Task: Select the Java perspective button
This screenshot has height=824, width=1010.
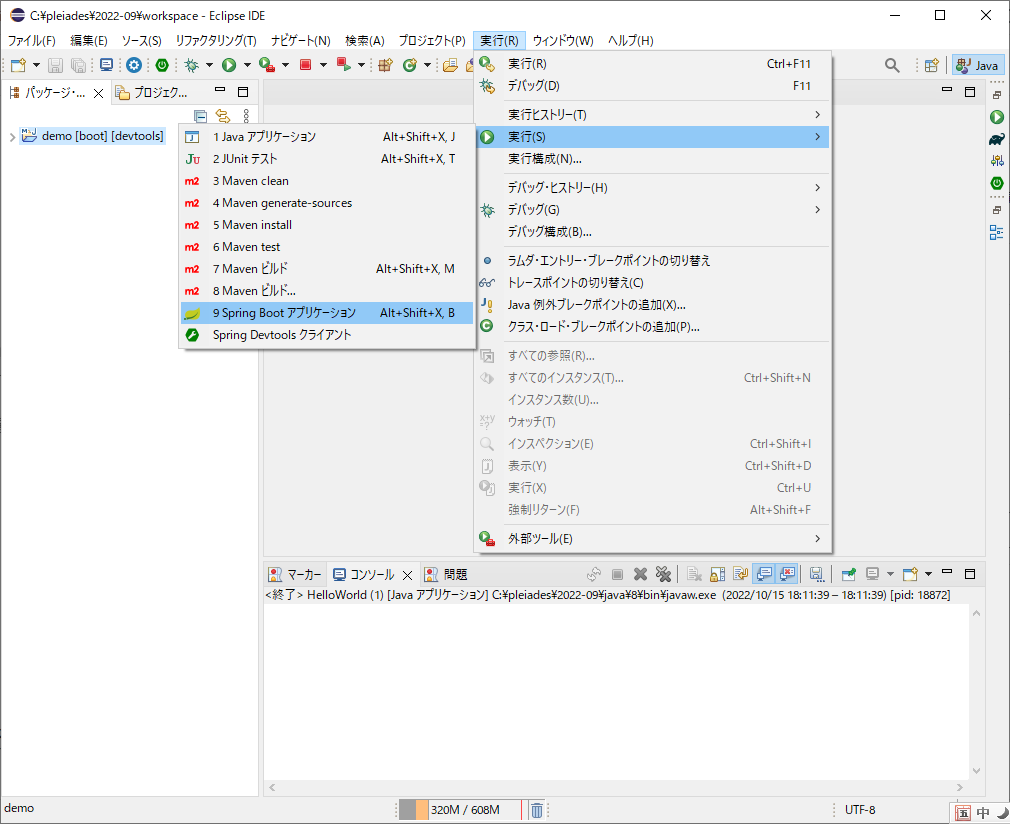Action: tap(978, 65)
